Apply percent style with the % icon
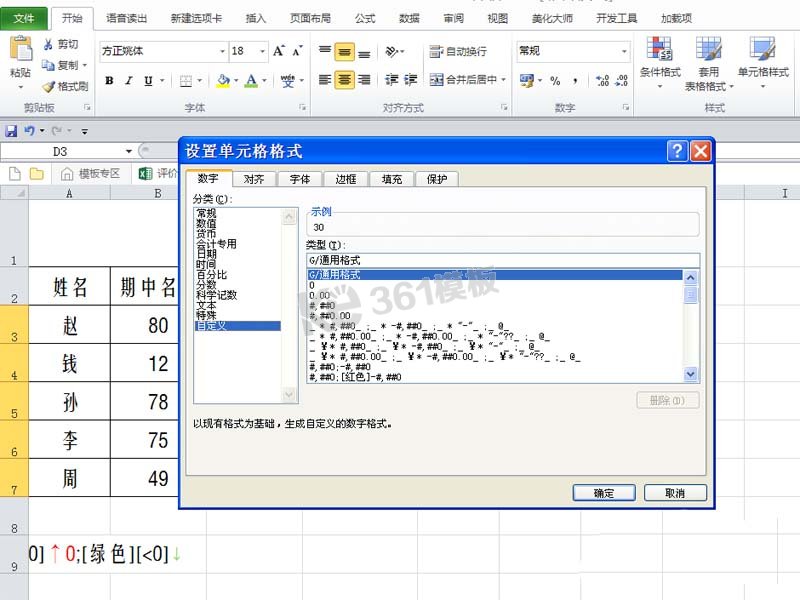The height and width of the screenshot is (600, 800). click(x=556, y=82)
